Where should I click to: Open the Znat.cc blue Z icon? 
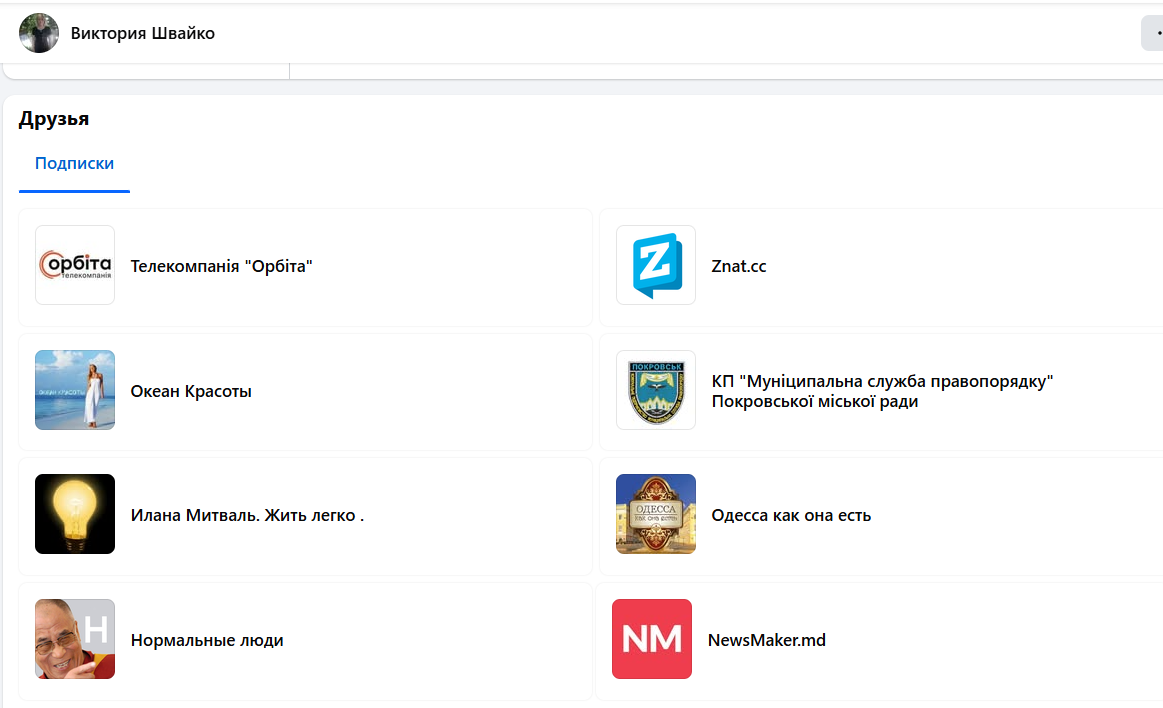[x=656, y=265]
